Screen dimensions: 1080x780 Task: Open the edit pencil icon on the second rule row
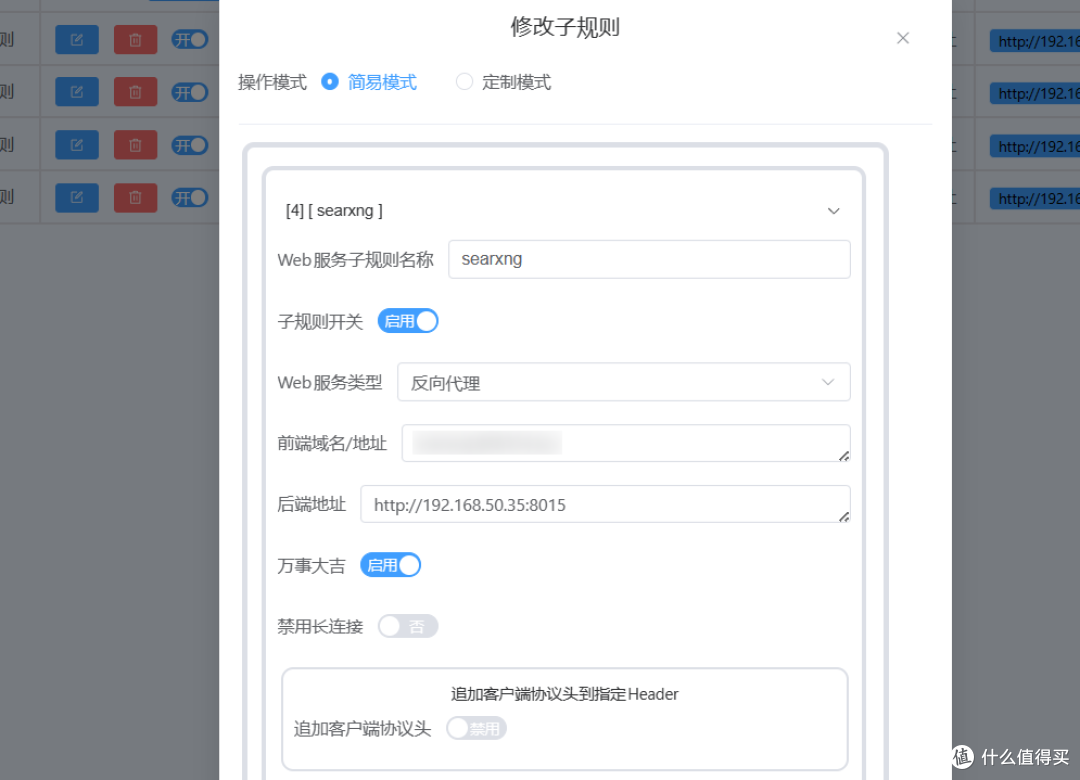[x=77, y=91]
